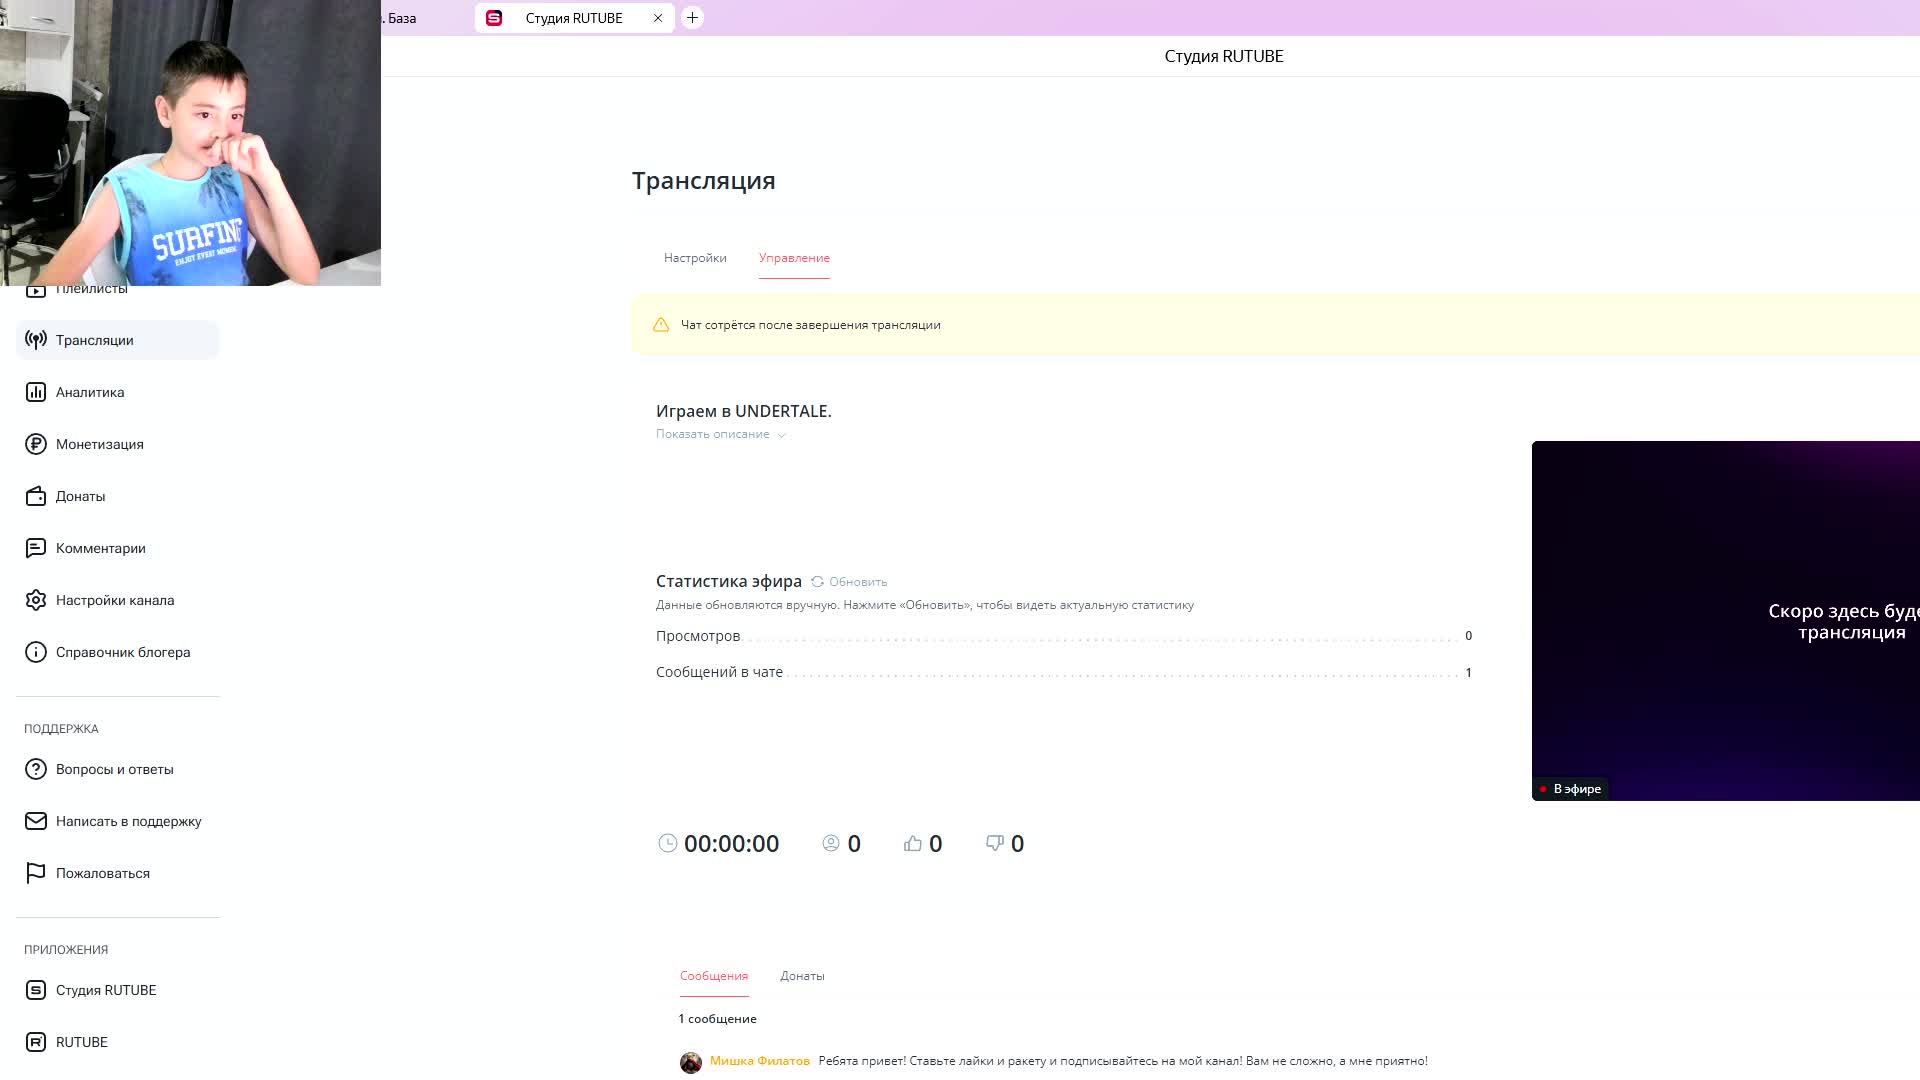
Task: Open the Сообщения chat tab
Action: (x=714, y=976)
